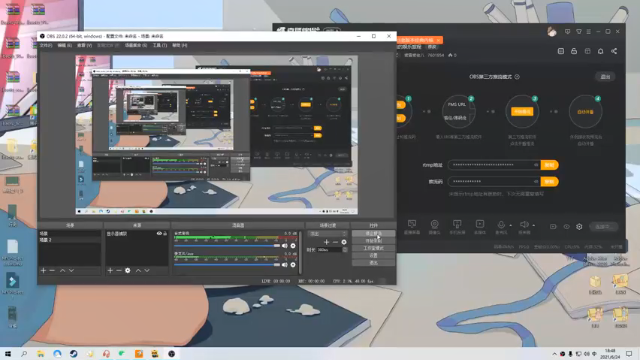Open the Tools menu in OBS menu bar
Screen dimensions: 640x360
tap(160, 45)
